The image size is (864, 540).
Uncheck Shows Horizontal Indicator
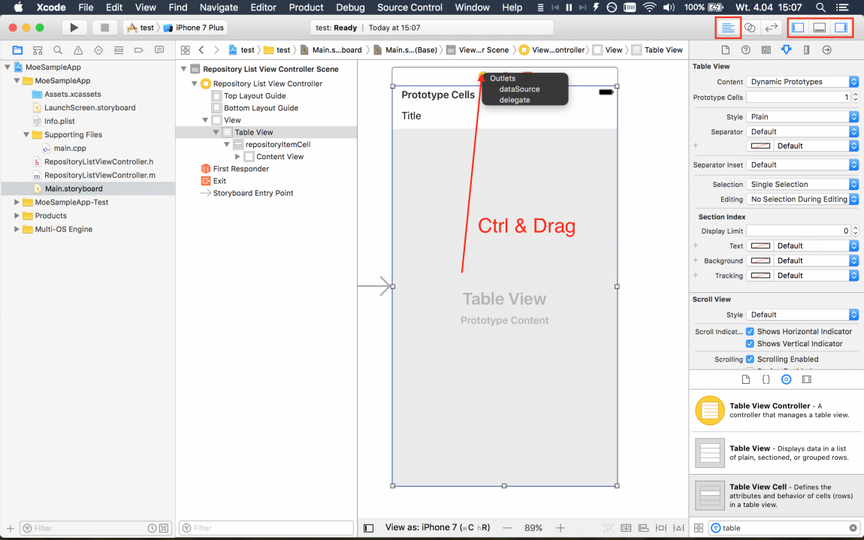(x=750, y=331)
